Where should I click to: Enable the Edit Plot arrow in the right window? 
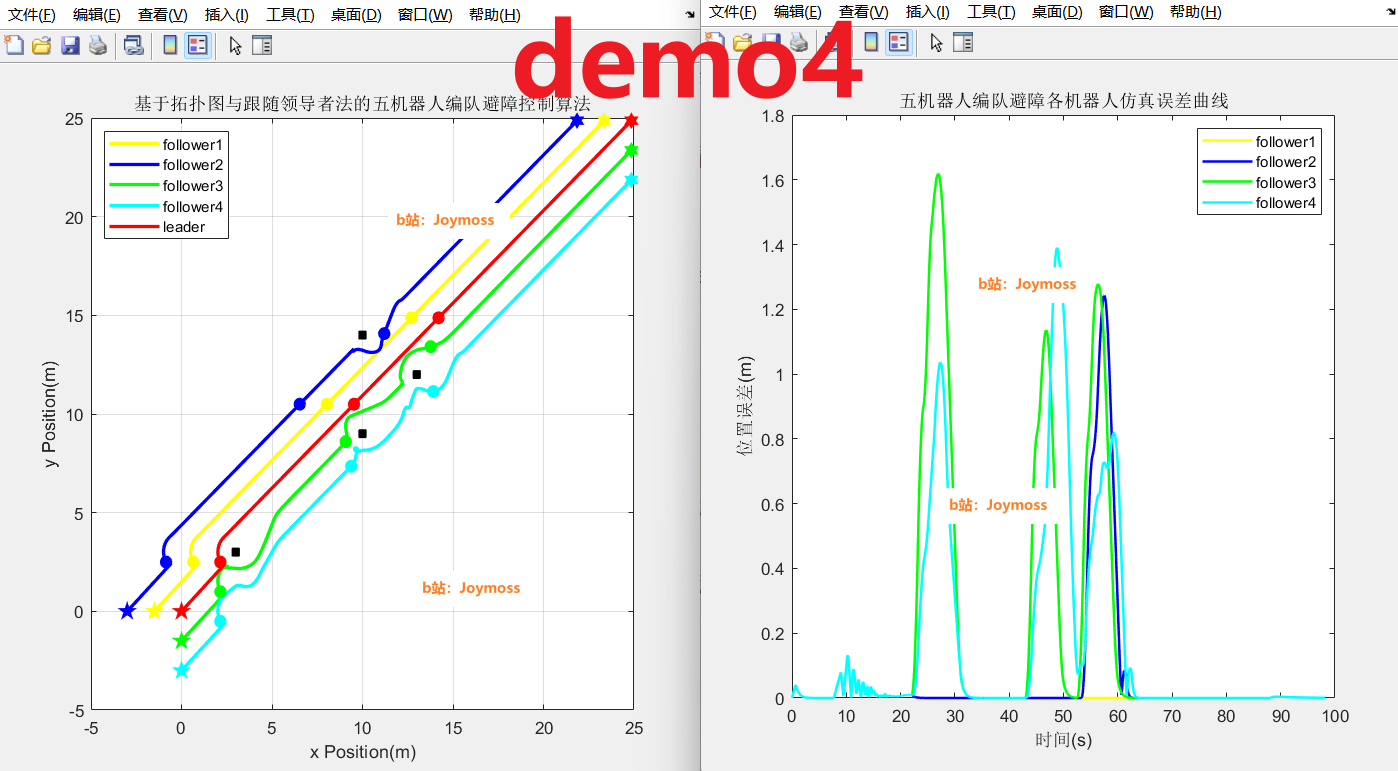coord(936,42)
